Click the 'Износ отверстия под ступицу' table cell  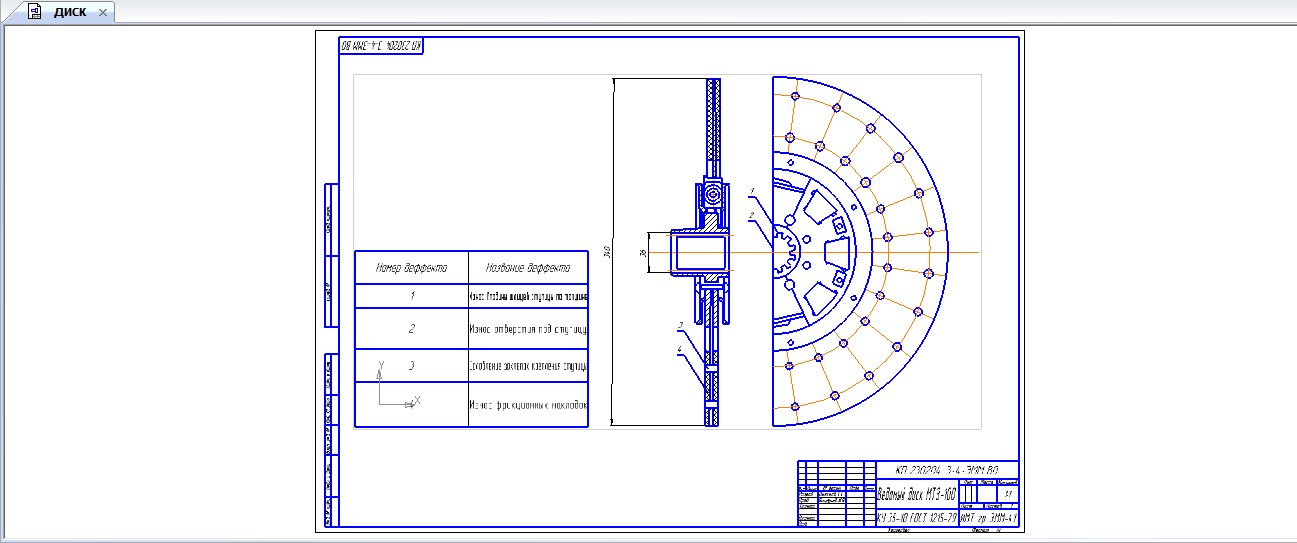point(527,328)
